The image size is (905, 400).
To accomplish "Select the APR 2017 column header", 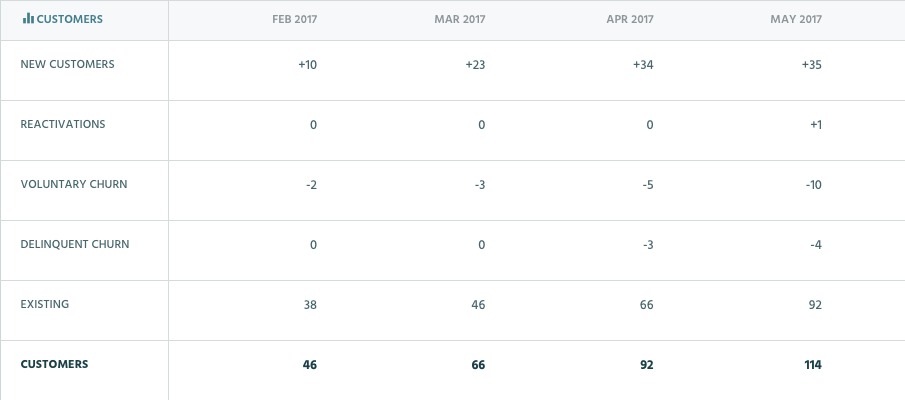I will [630, 19].
